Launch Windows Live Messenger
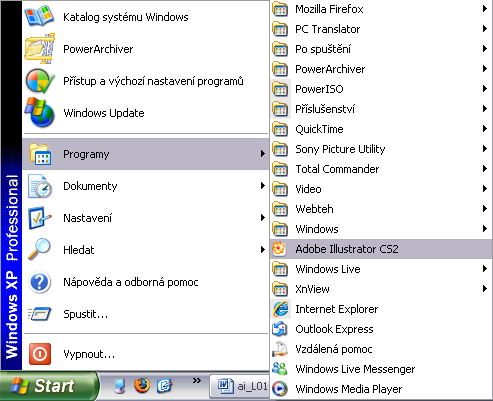Image resolution: width=493 pixels, height=401 pixels. (x=381, y=369)
